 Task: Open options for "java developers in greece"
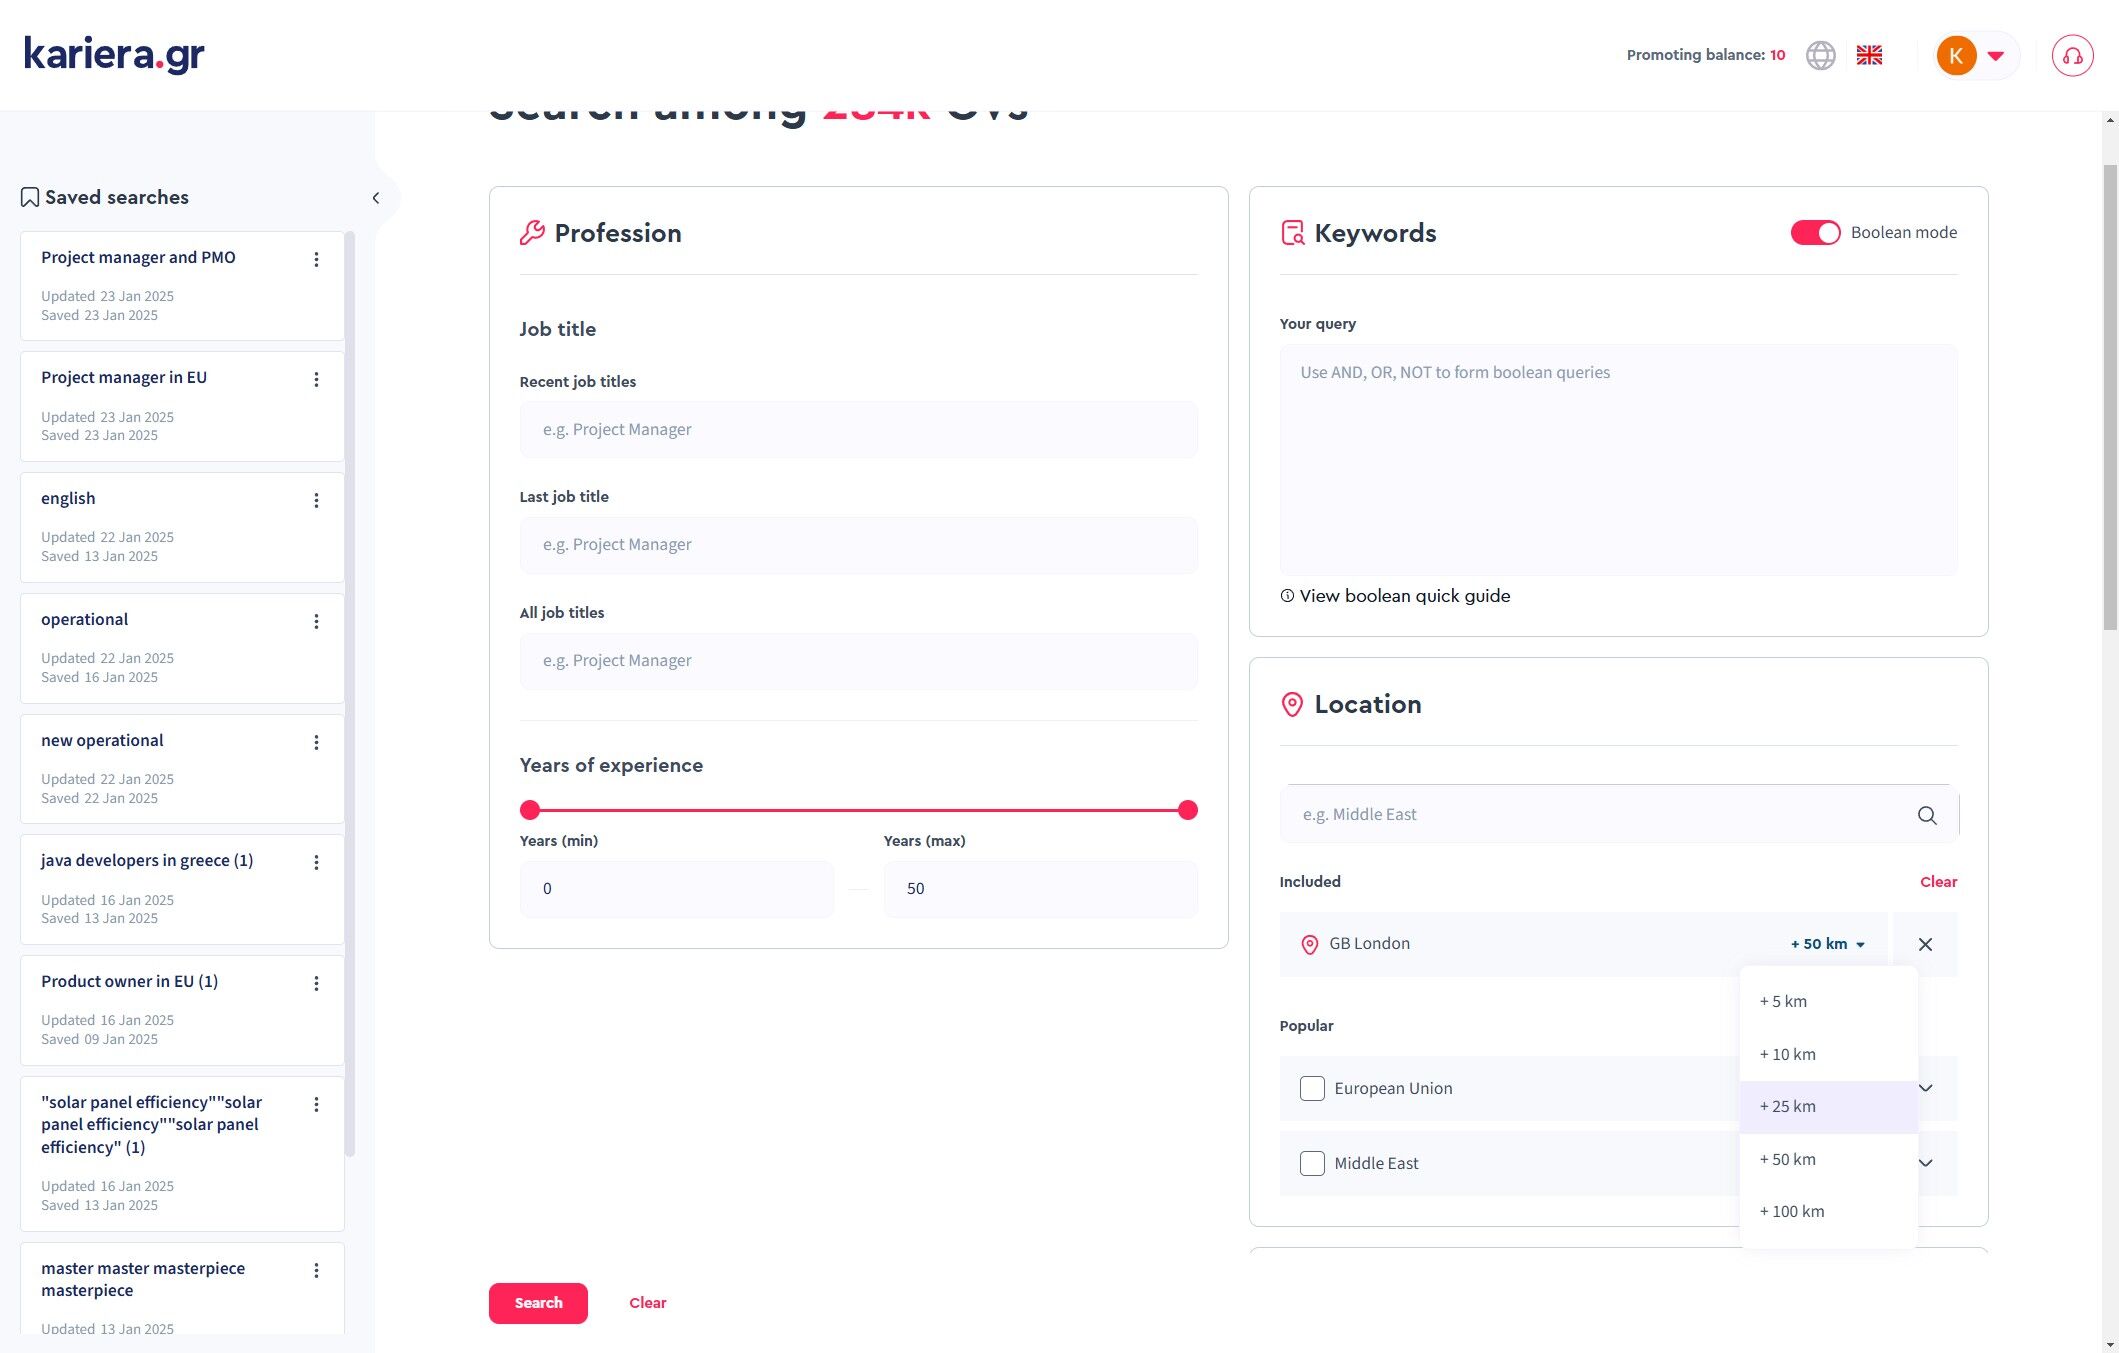pos(316,863)
